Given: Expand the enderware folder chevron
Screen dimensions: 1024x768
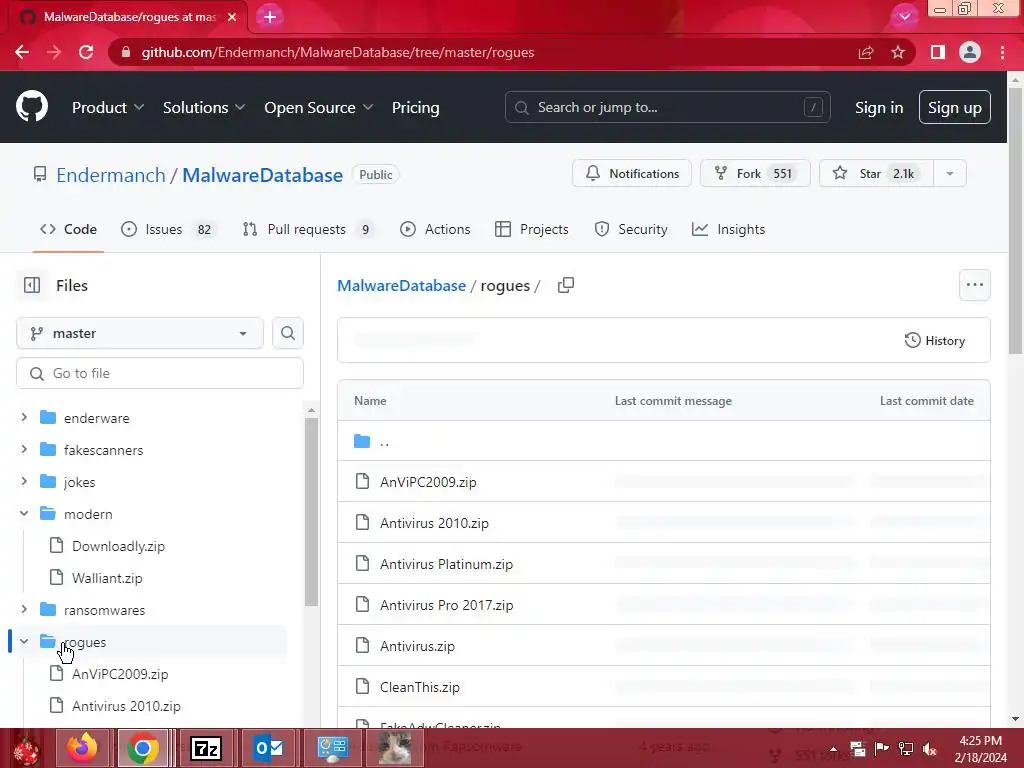Looking at the screenshot, I should coord(24,417).
